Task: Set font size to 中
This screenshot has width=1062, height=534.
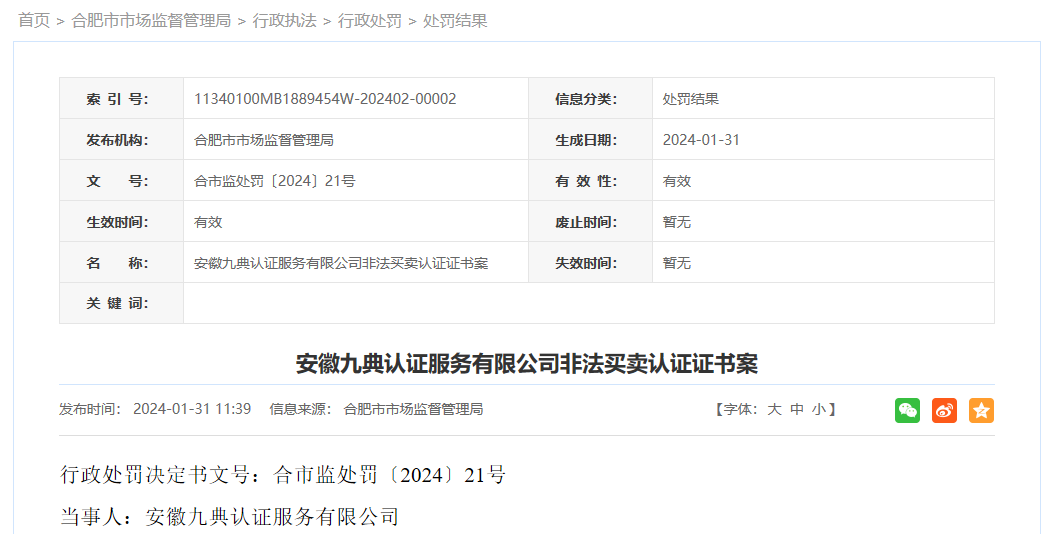Action: point(797,409)
